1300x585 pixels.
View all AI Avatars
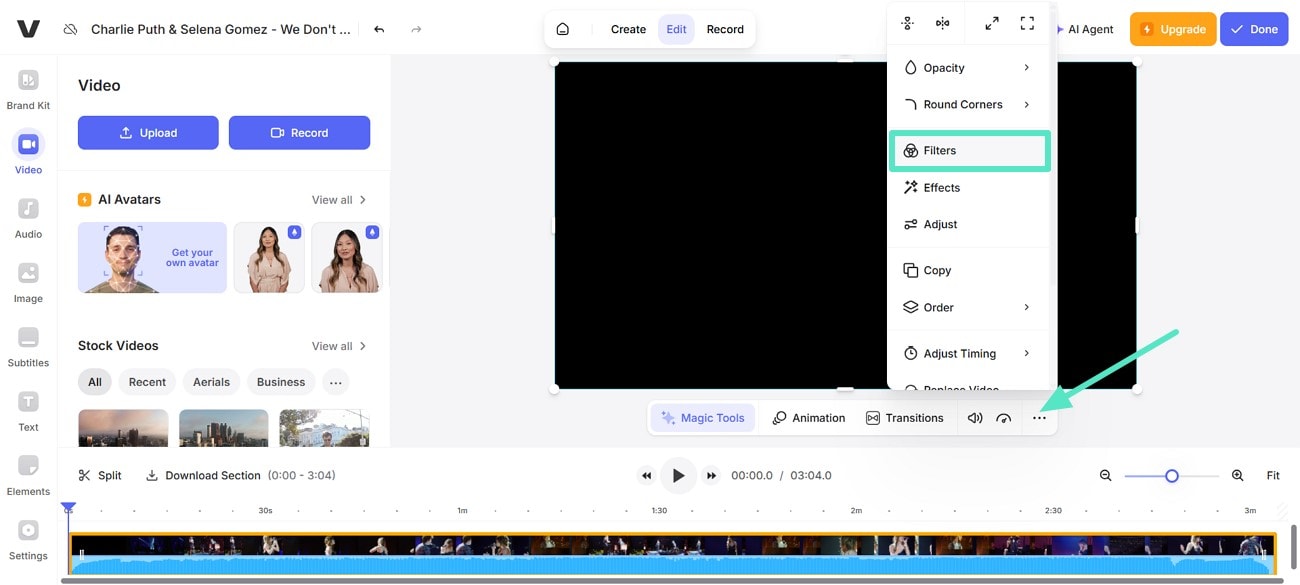(339, 200)
